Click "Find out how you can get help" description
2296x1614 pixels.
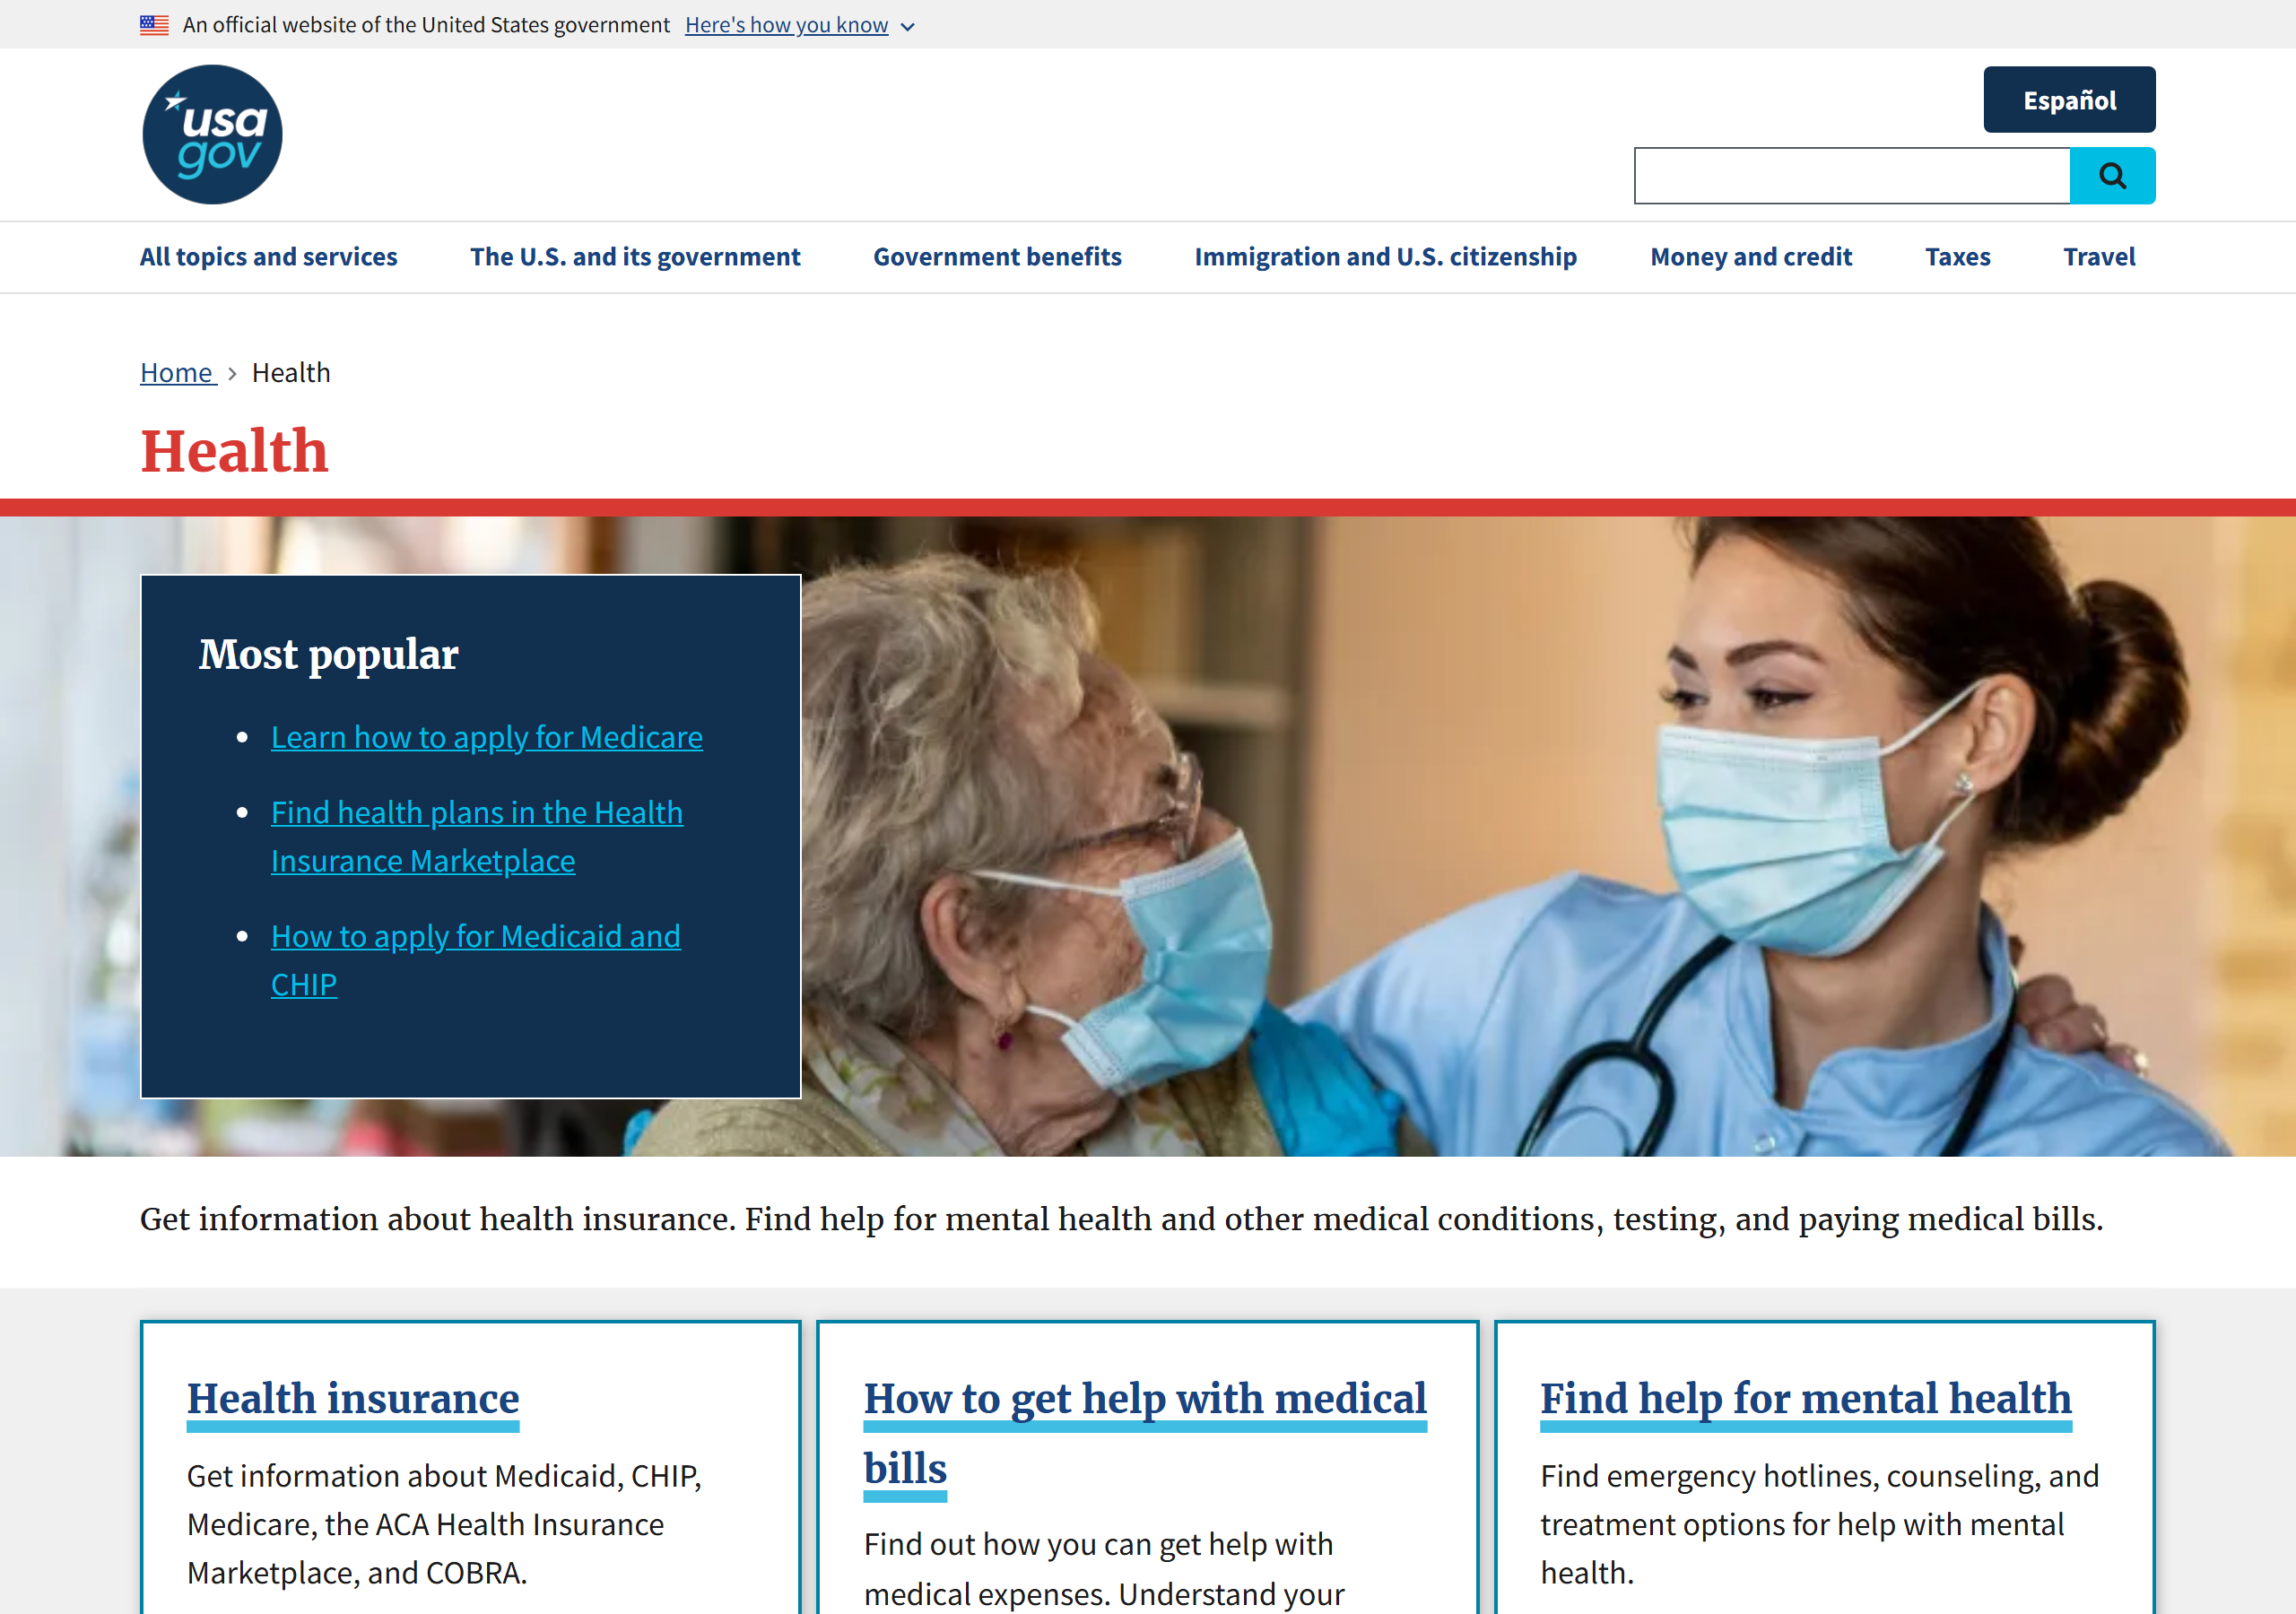point(1103,1568)
